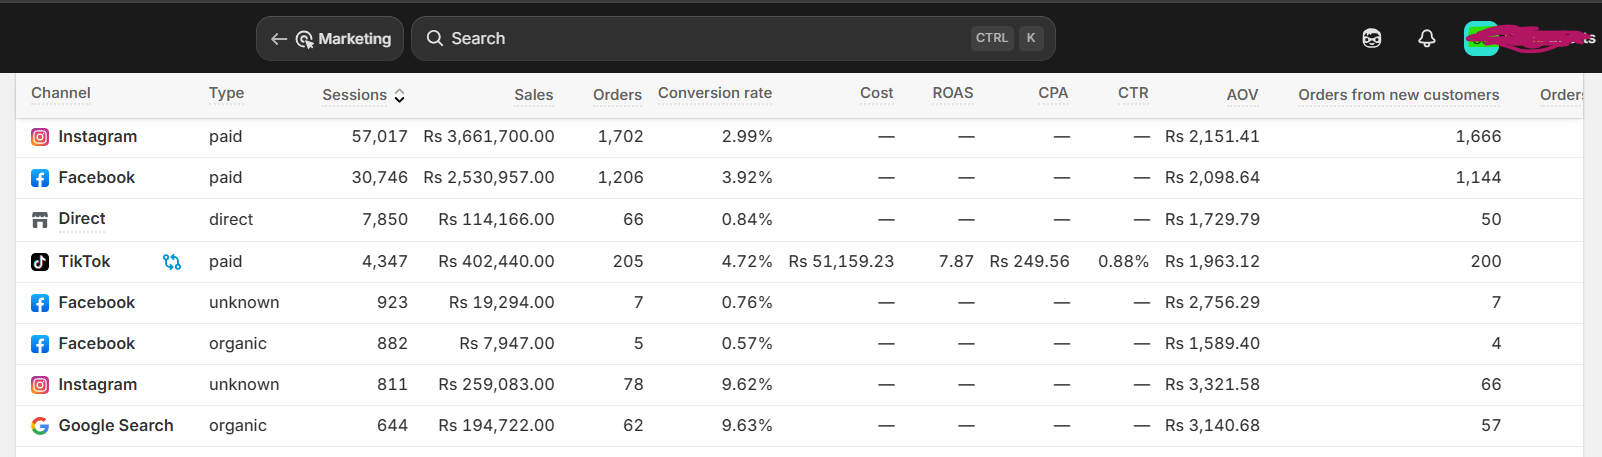Open the Google Search channel link
1602x457 pixels.
coord(116,426)
